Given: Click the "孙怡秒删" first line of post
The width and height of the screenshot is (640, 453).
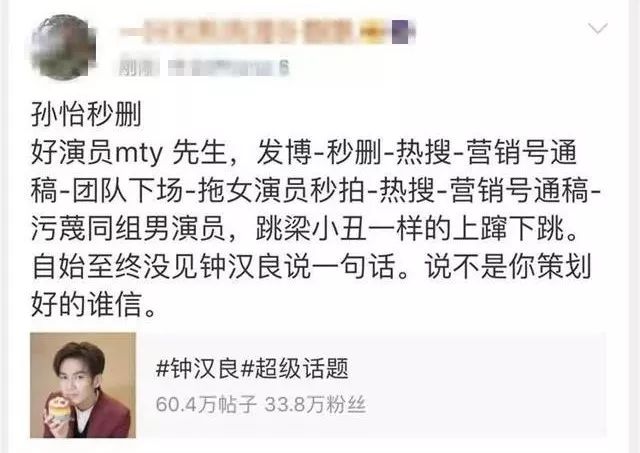Looking at the screenshot, I should click(x=87, y=115).
